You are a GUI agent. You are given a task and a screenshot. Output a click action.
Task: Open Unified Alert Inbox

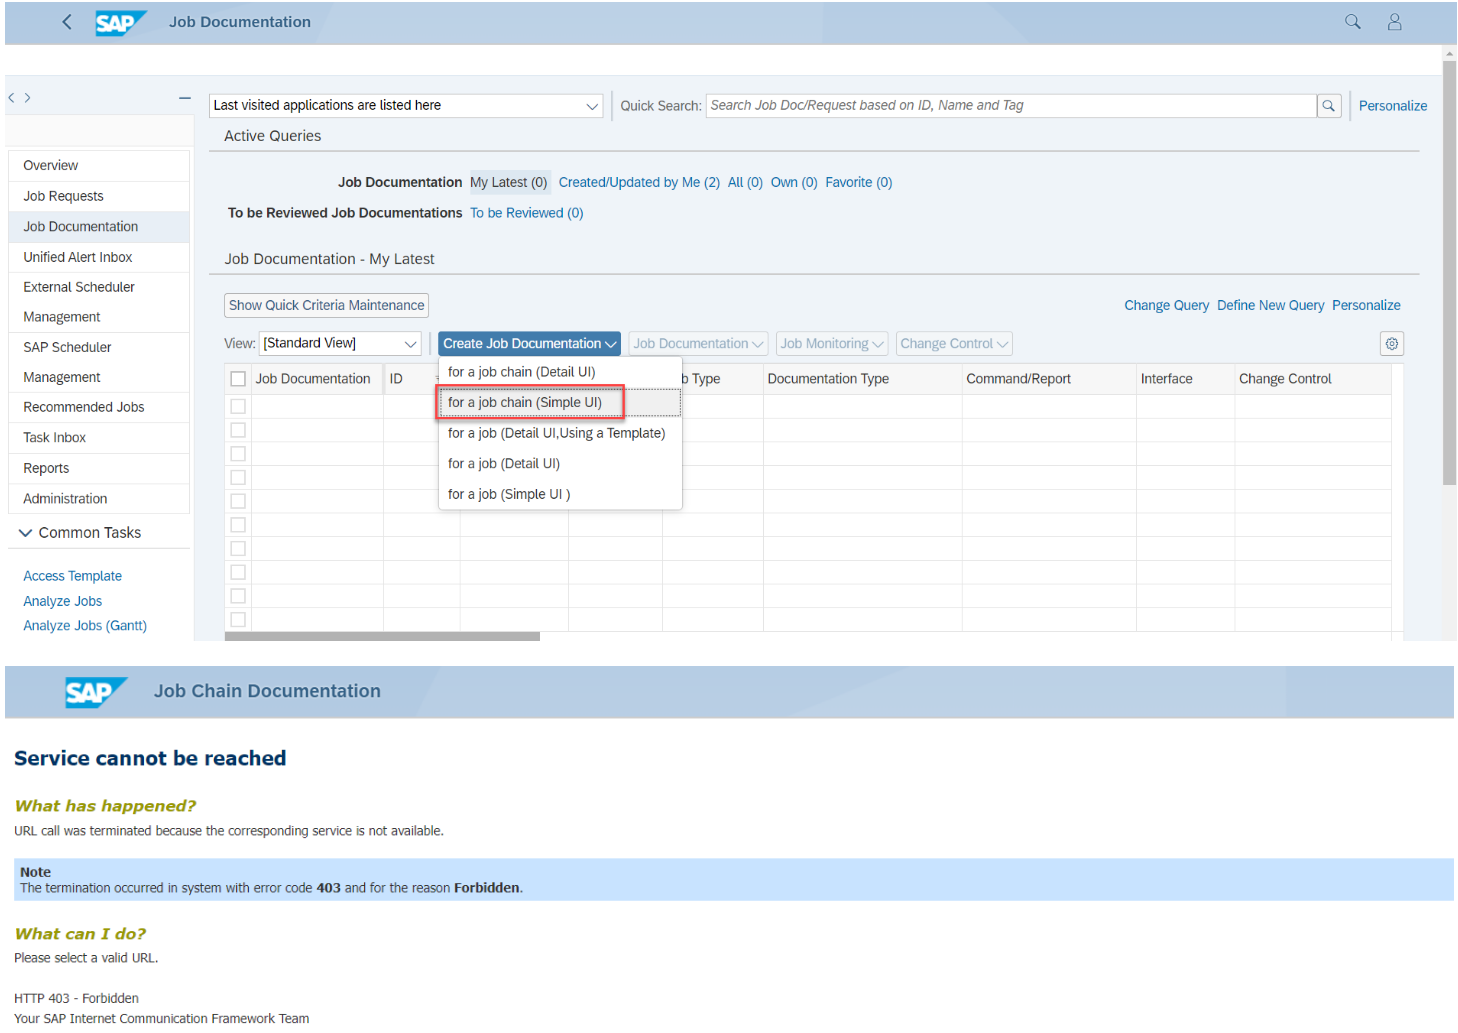(99, 258)
